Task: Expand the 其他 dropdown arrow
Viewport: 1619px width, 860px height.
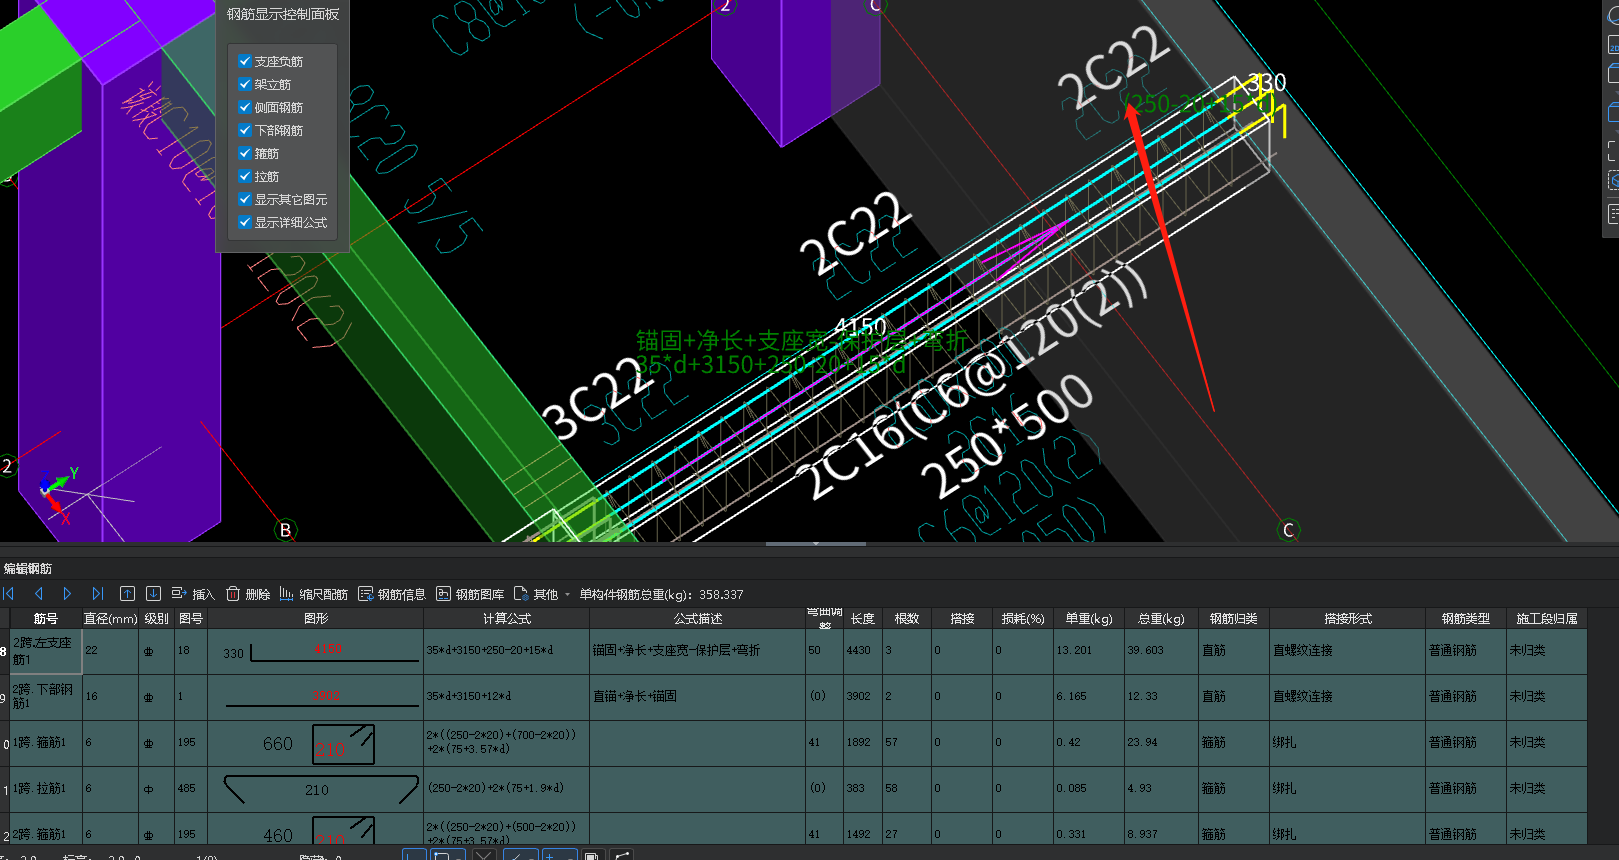Action: pyautogui.click(x=567, y=595)
